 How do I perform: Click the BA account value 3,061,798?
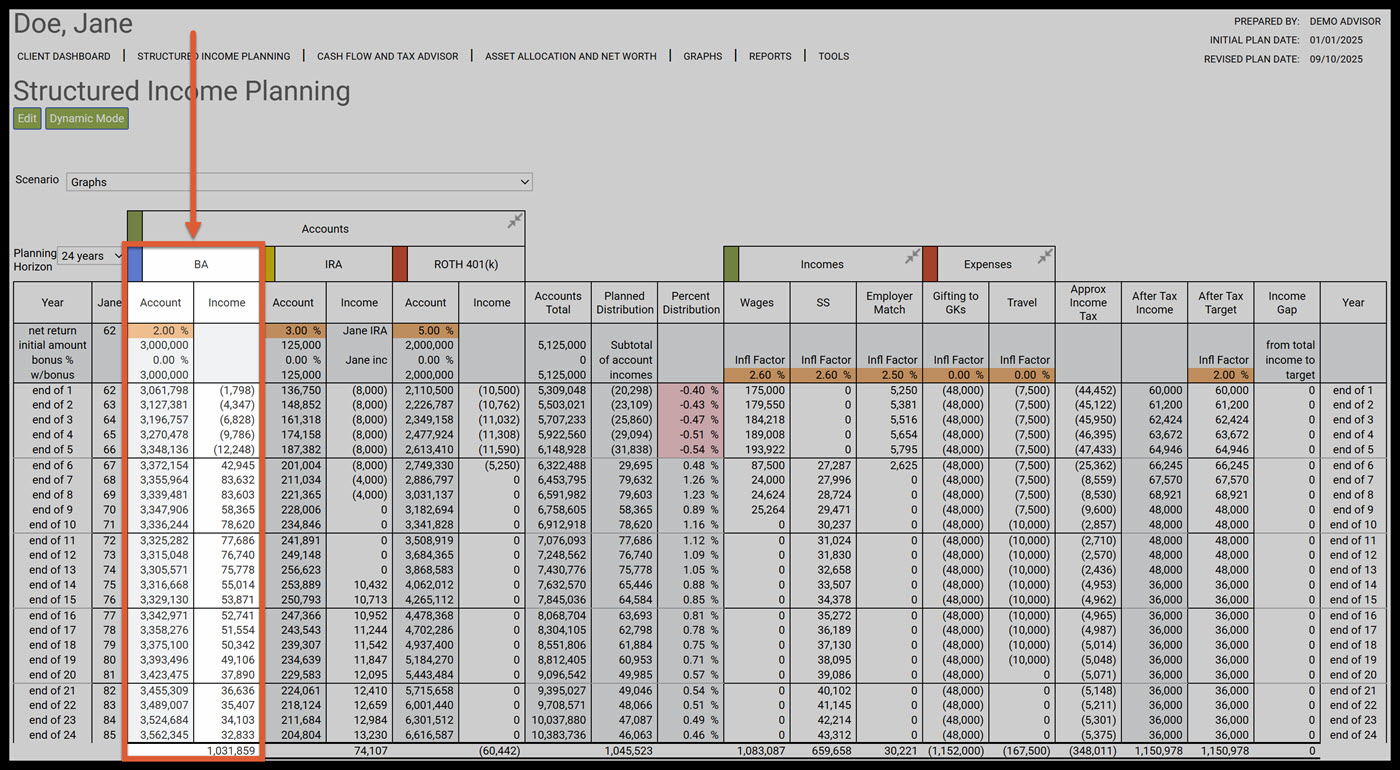pyautogui.click(x=165, y=390)
